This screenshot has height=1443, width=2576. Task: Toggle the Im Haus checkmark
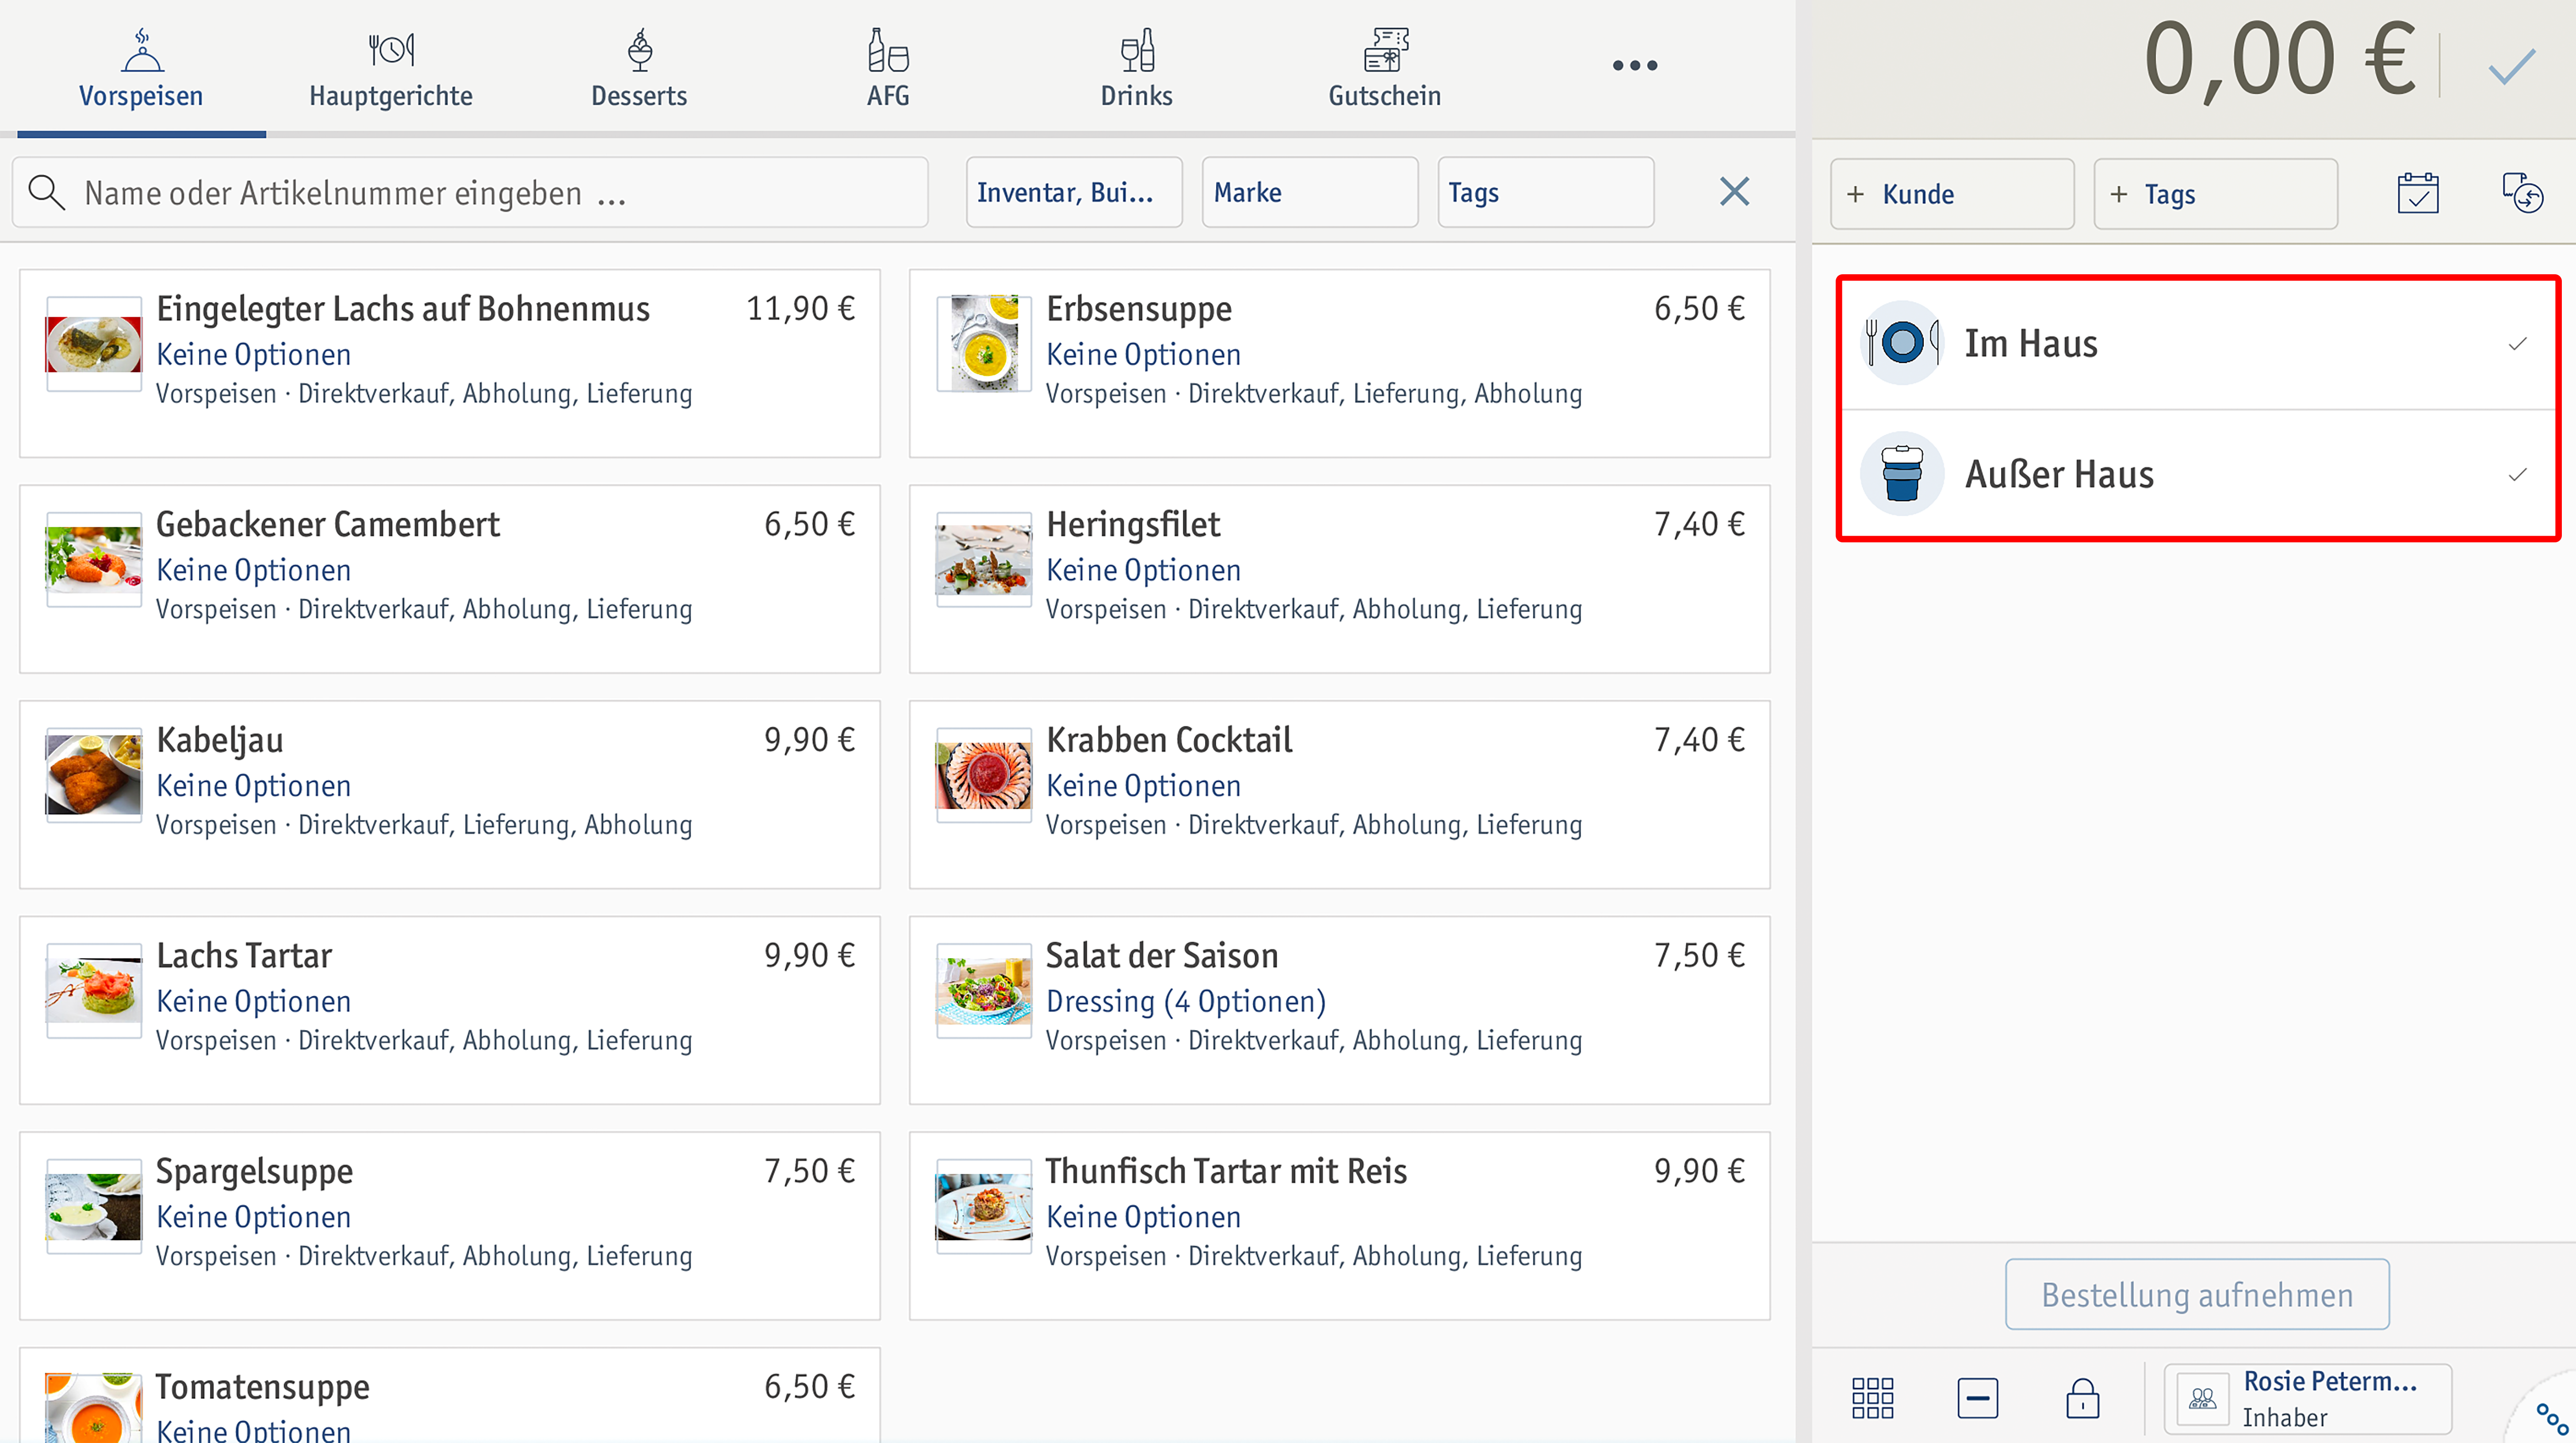(x=2517, y=344)
